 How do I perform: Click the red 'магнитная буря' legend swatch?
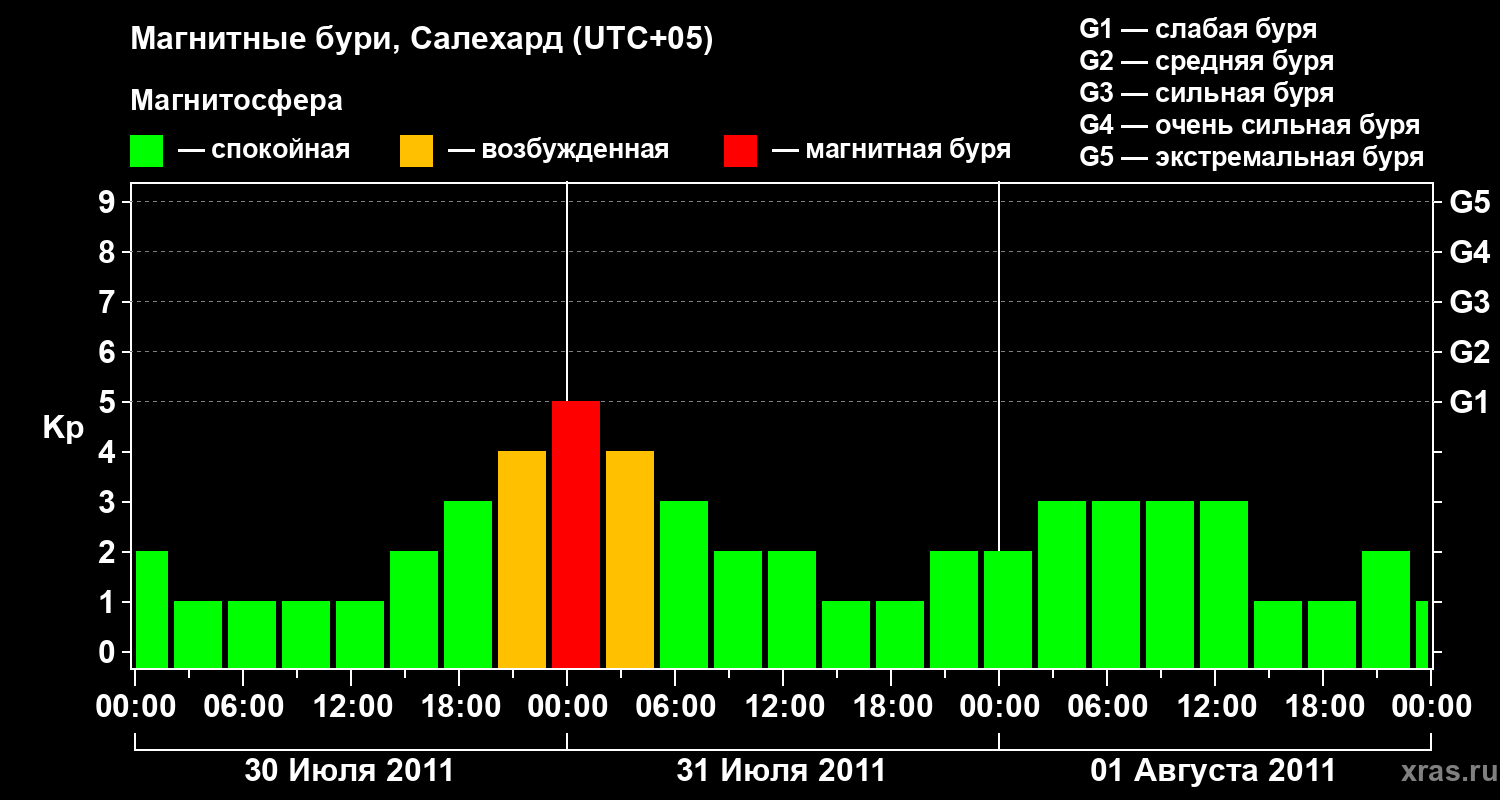(740, 150)
